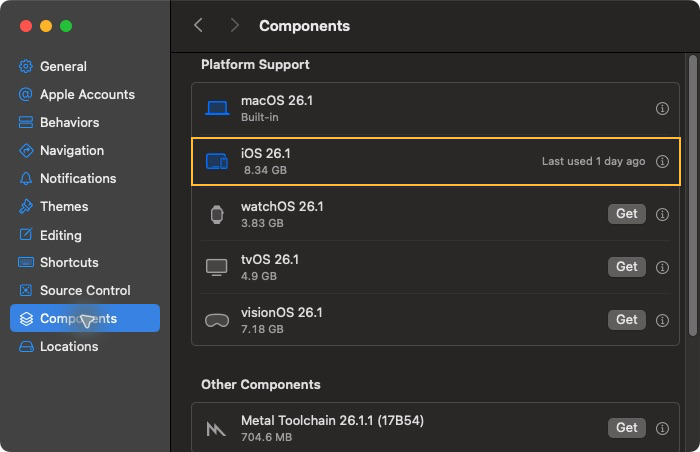
Task: Click the watchOS 26.1 watch icon
Action: [217, 214]
